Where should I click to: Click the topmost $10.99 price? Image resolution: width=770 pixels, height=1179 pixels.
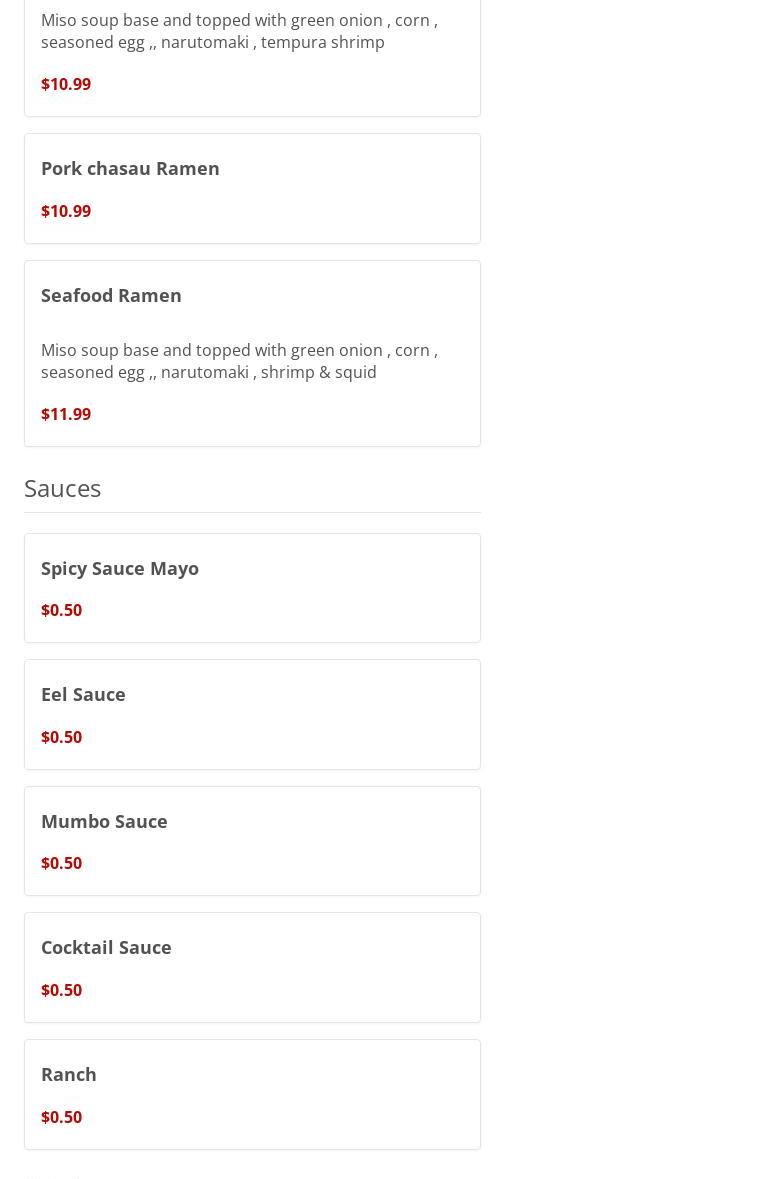click(66, 84)
